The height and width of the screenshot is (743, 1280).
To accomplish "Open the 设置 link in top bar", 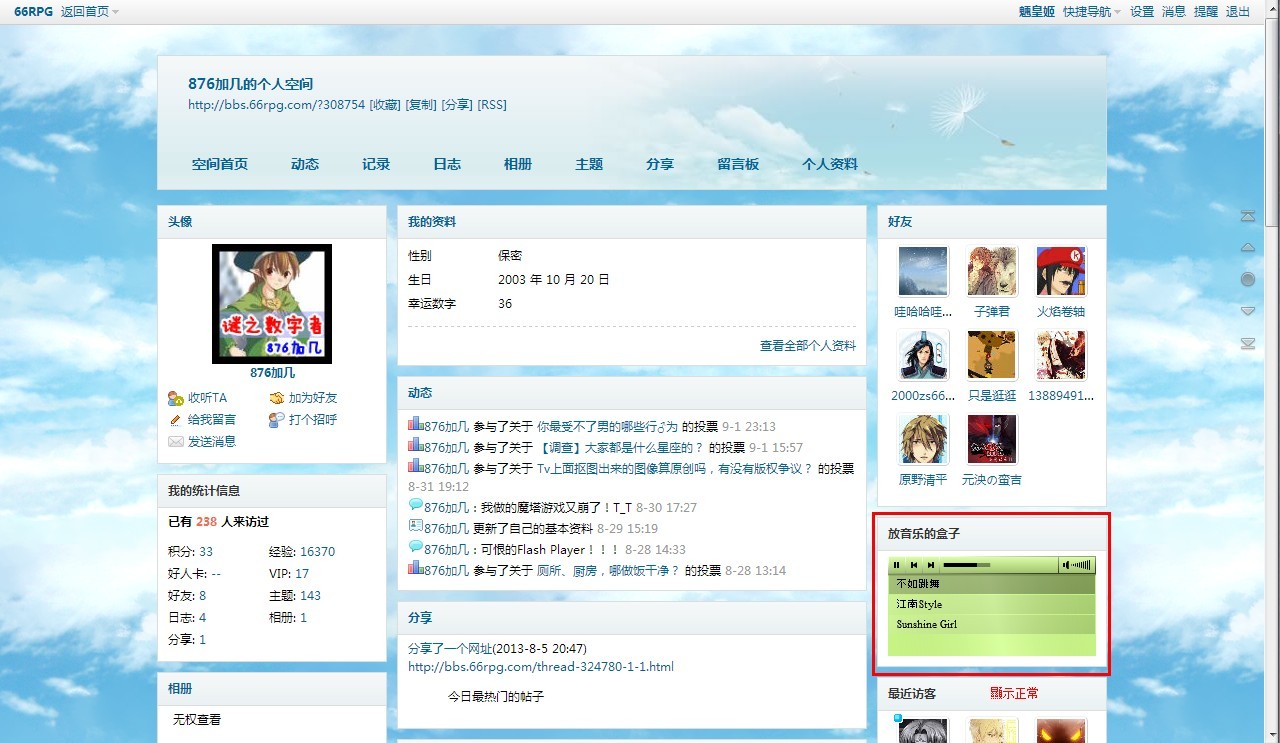I will click(x=1142, y=12).
